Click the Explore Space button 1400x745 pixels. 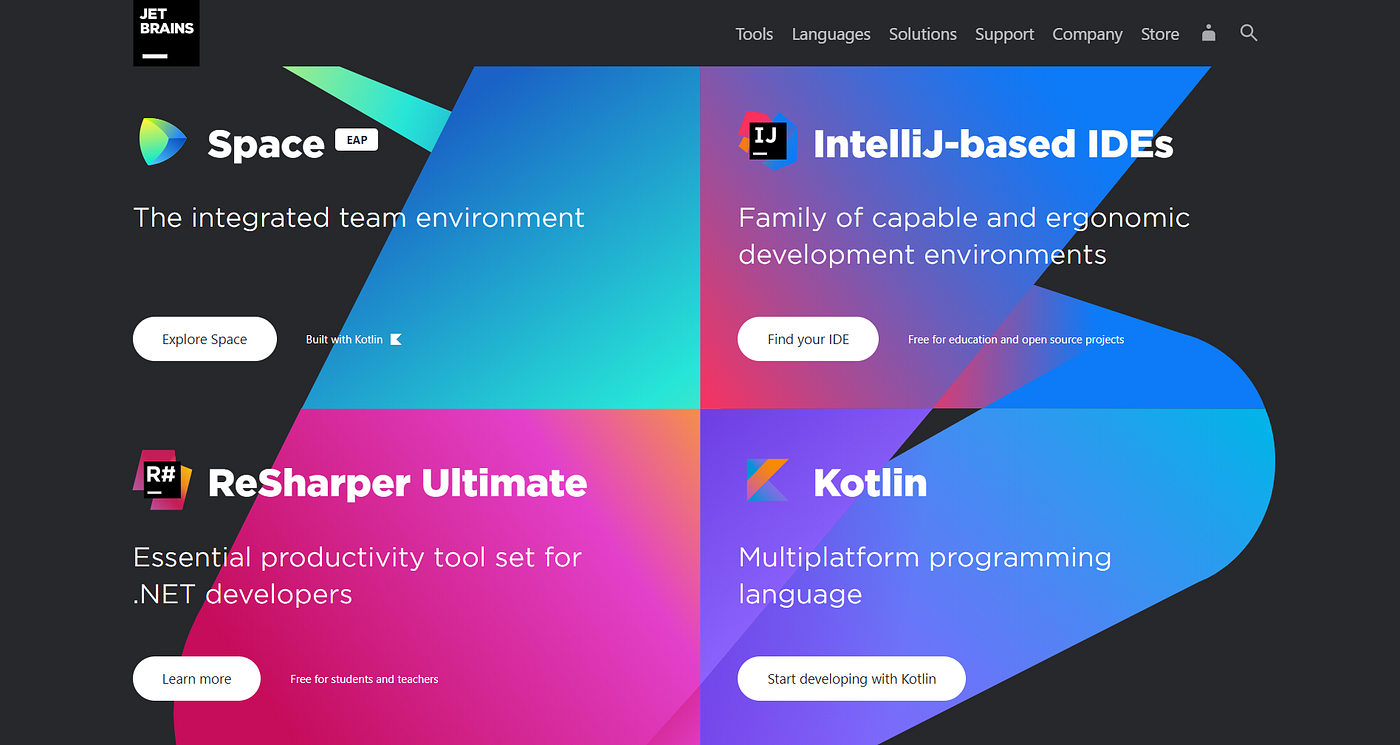[205, 339]
